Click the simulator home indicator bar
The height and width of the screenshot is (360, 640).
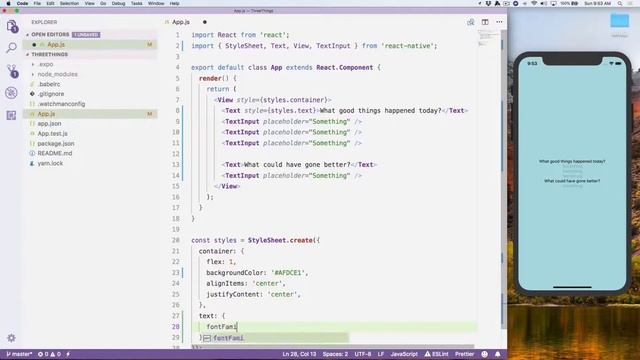tap(572, 287)
